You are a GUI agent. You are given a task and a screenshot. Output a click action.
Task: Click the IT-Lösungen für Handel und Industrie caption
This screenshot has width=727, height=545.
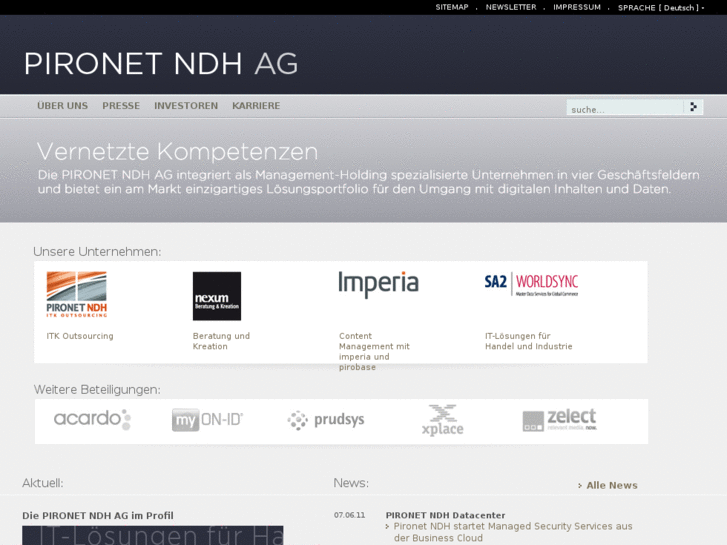click(529, 341)
